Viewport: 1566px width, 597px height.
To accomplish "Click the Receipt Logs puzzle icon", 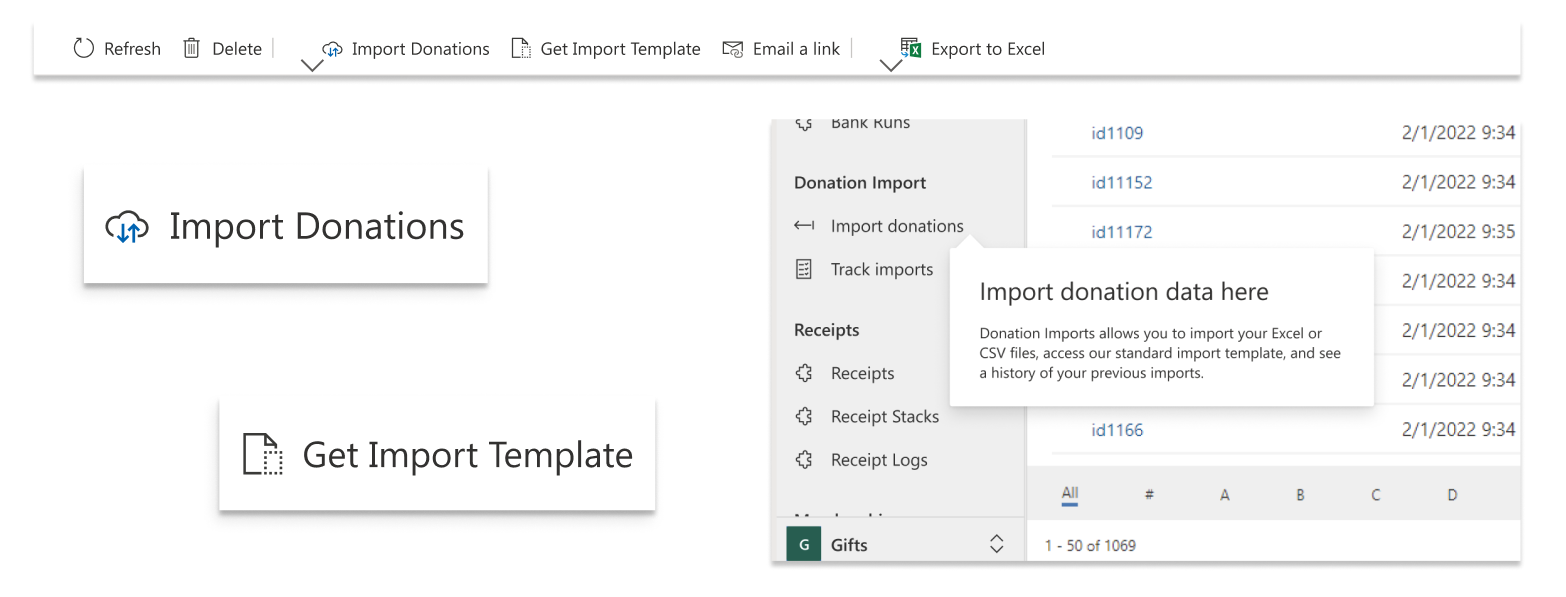I will (x=803, y=460).
